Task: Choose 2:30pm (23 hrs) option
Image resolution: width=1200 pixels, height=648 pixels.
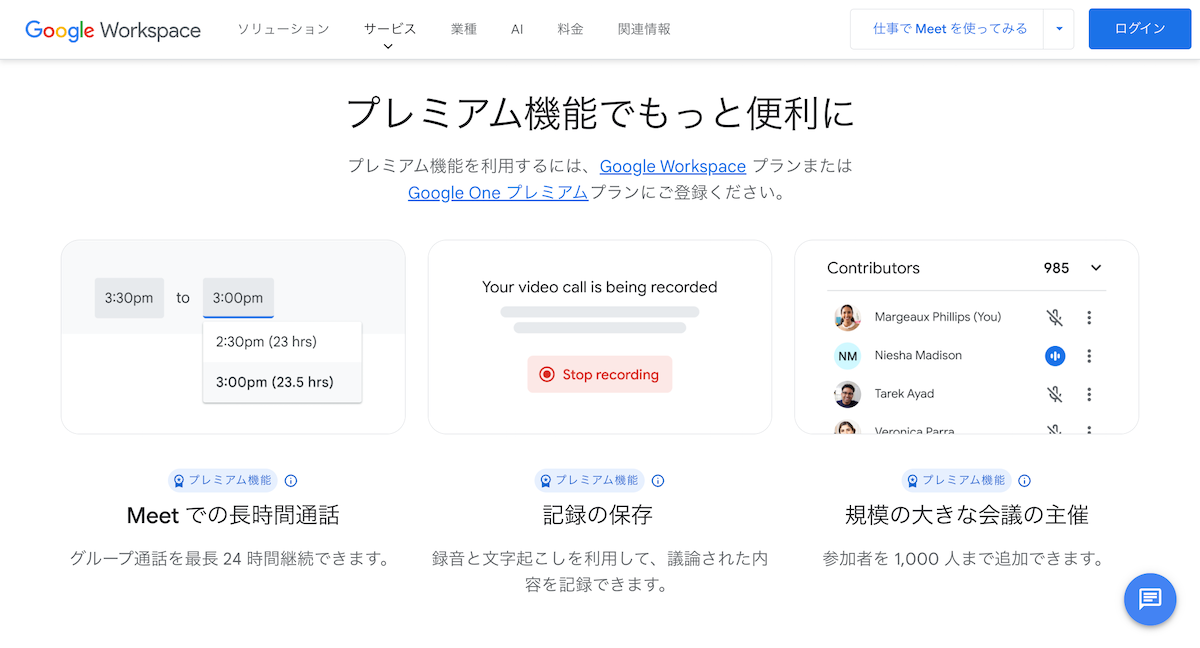Action: (282, 342)
